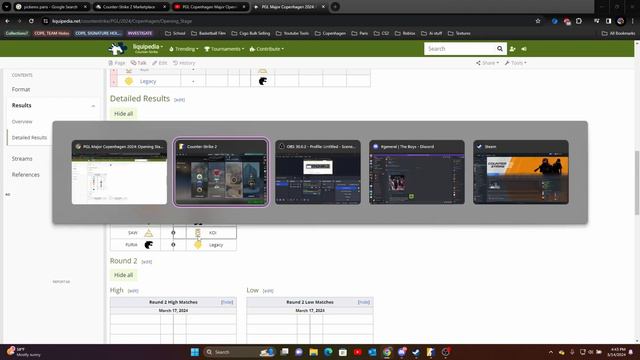Go to Overview in contents sidebar

(x=22, y=122)
